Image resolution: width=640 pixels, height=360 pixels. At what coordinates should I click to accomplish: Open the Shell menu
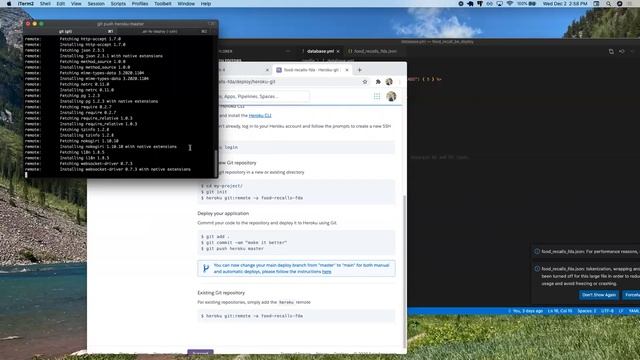[x=45, y=4]
